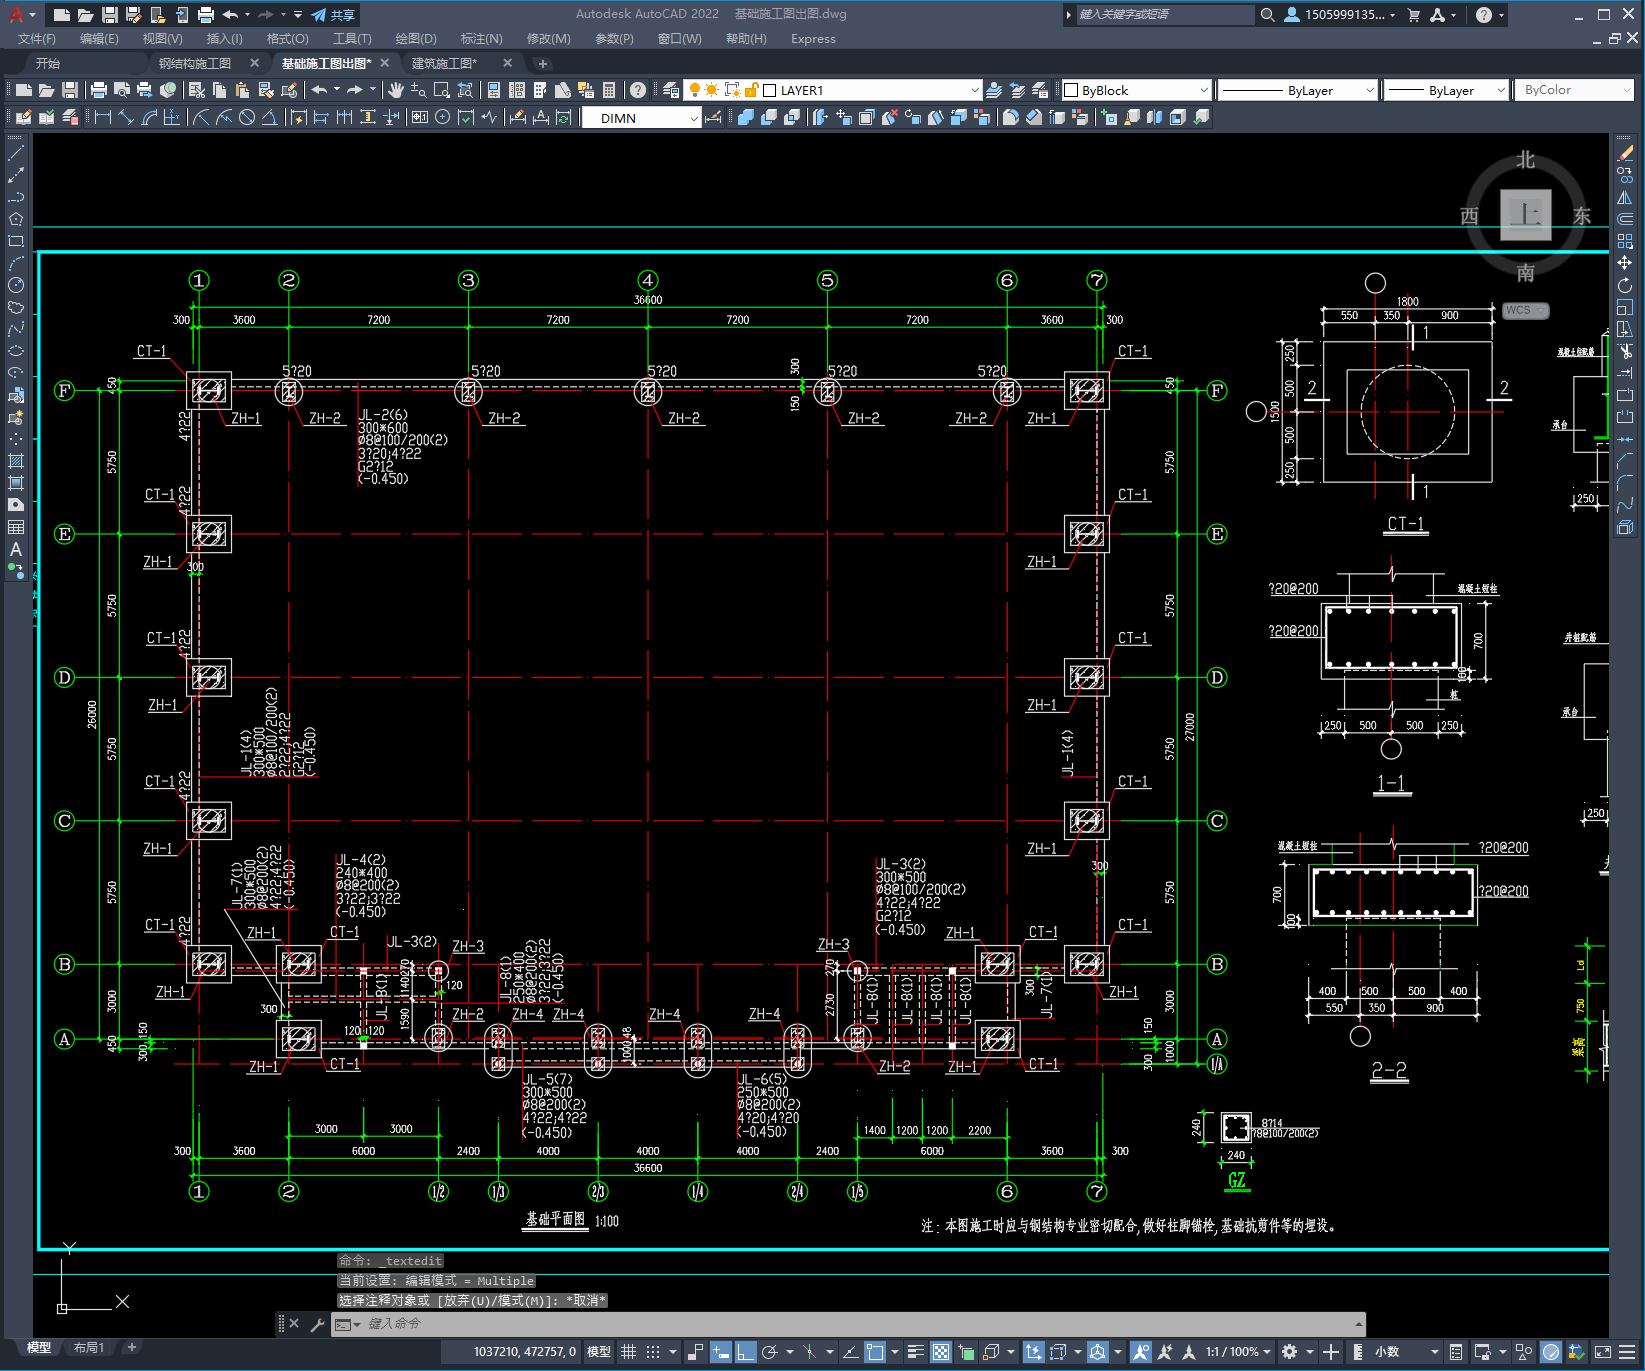The height and width of the screenshot is (1371, 1645).
Task: Click the 上 top face of ViewCube
Action: click(1525, 214)
